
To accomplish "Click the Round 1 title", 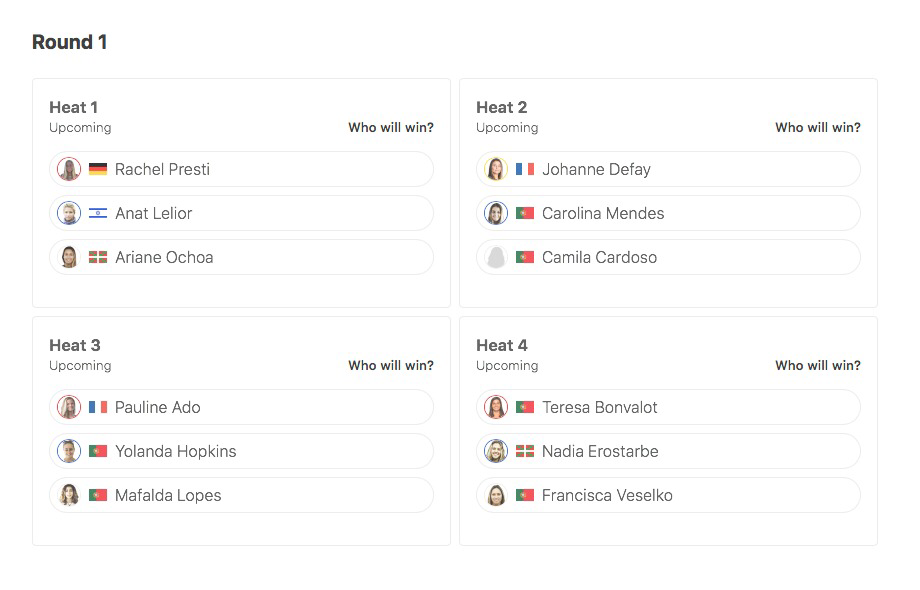I will (69, 42).
